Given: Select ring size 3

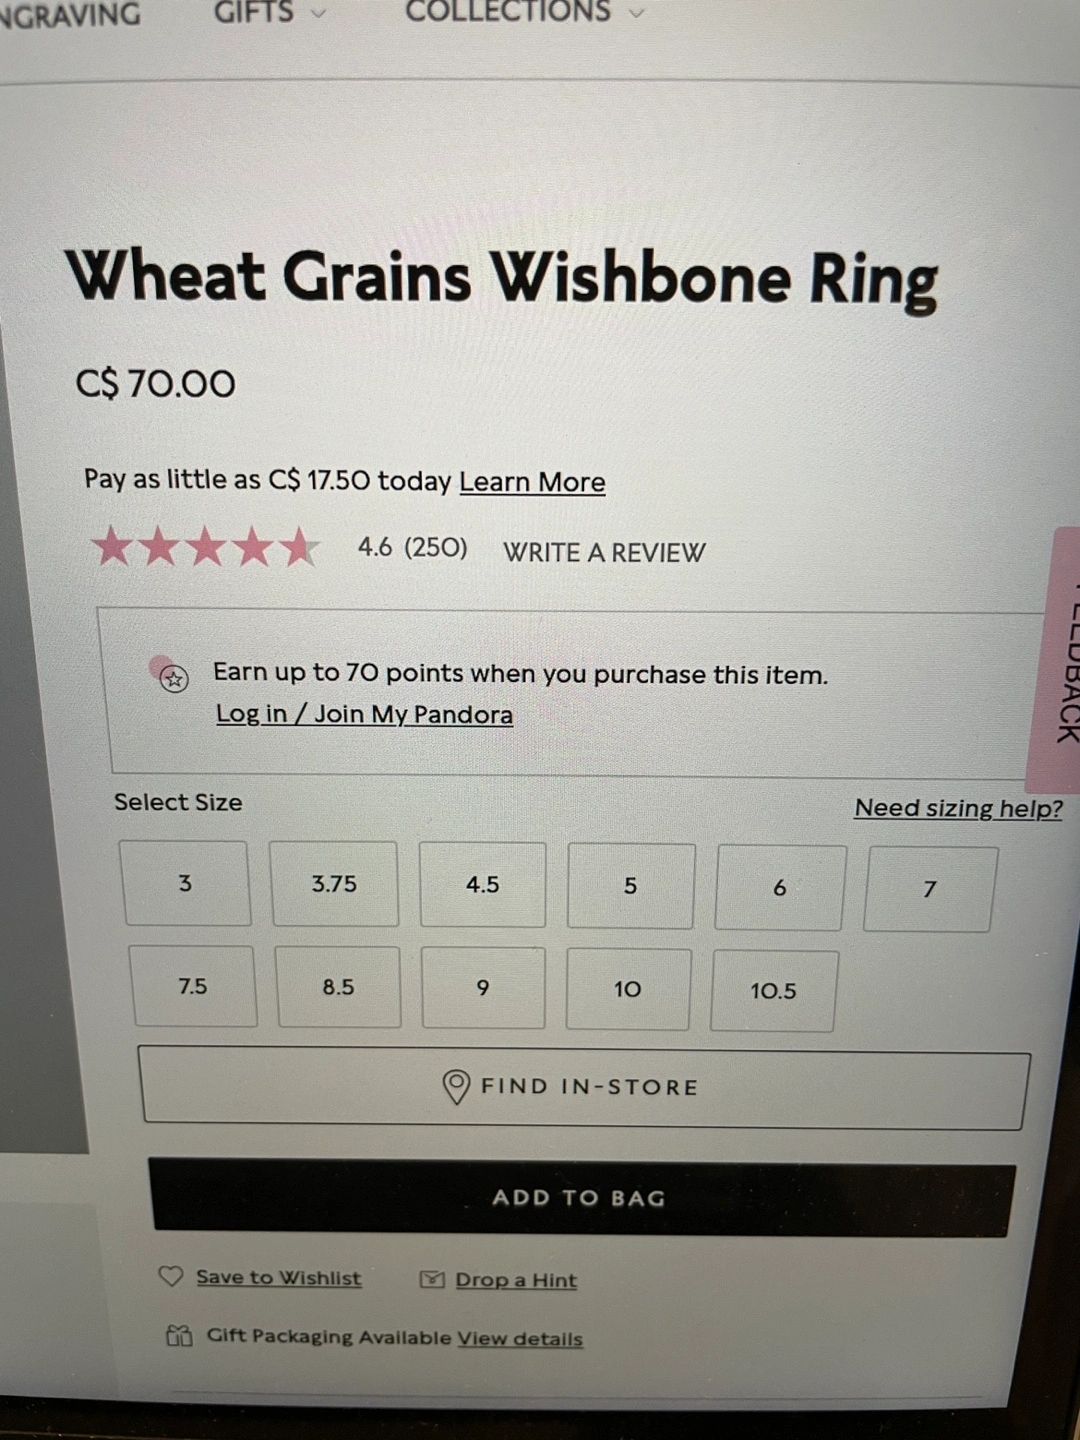Looking at the screenshot, I should [185, 883].
